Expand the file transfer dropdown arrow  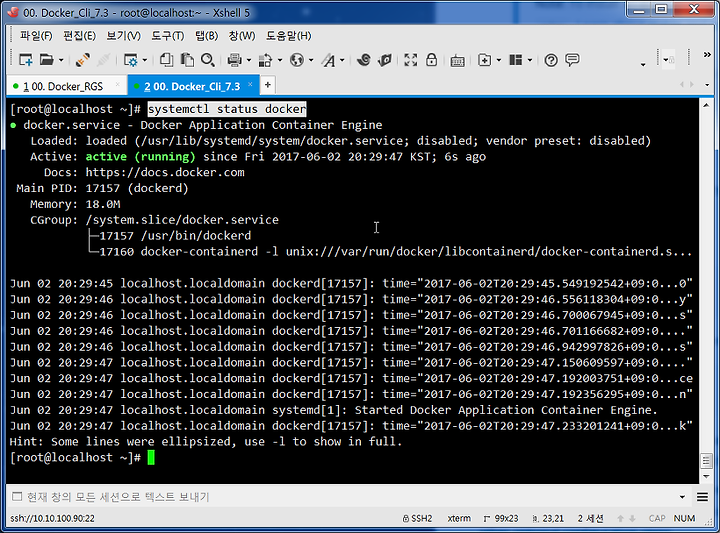(280, 60)
